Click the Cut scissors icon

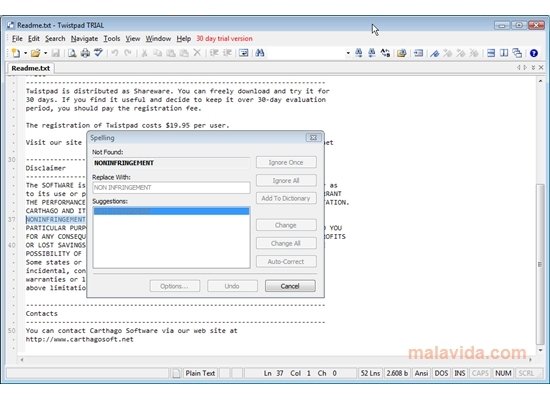coord(144,53)
